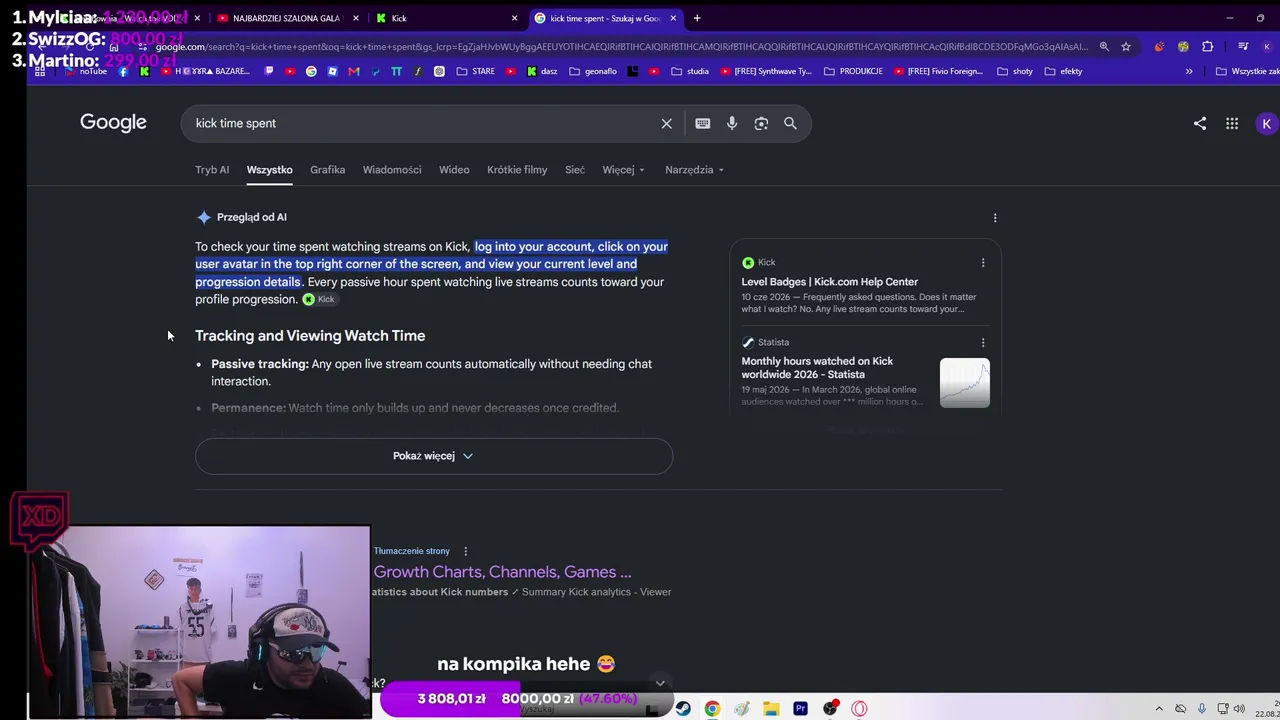Expand the Narzędzia tools dropdown
The image size is (1280, 720).
point(694,170)
